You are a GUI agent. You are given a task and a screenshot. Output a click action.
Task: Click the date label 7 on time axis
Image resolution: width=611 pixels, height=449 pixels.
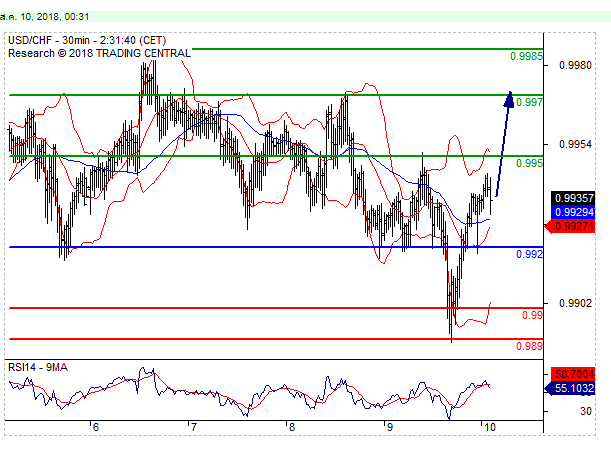click(x=194, y=427)
